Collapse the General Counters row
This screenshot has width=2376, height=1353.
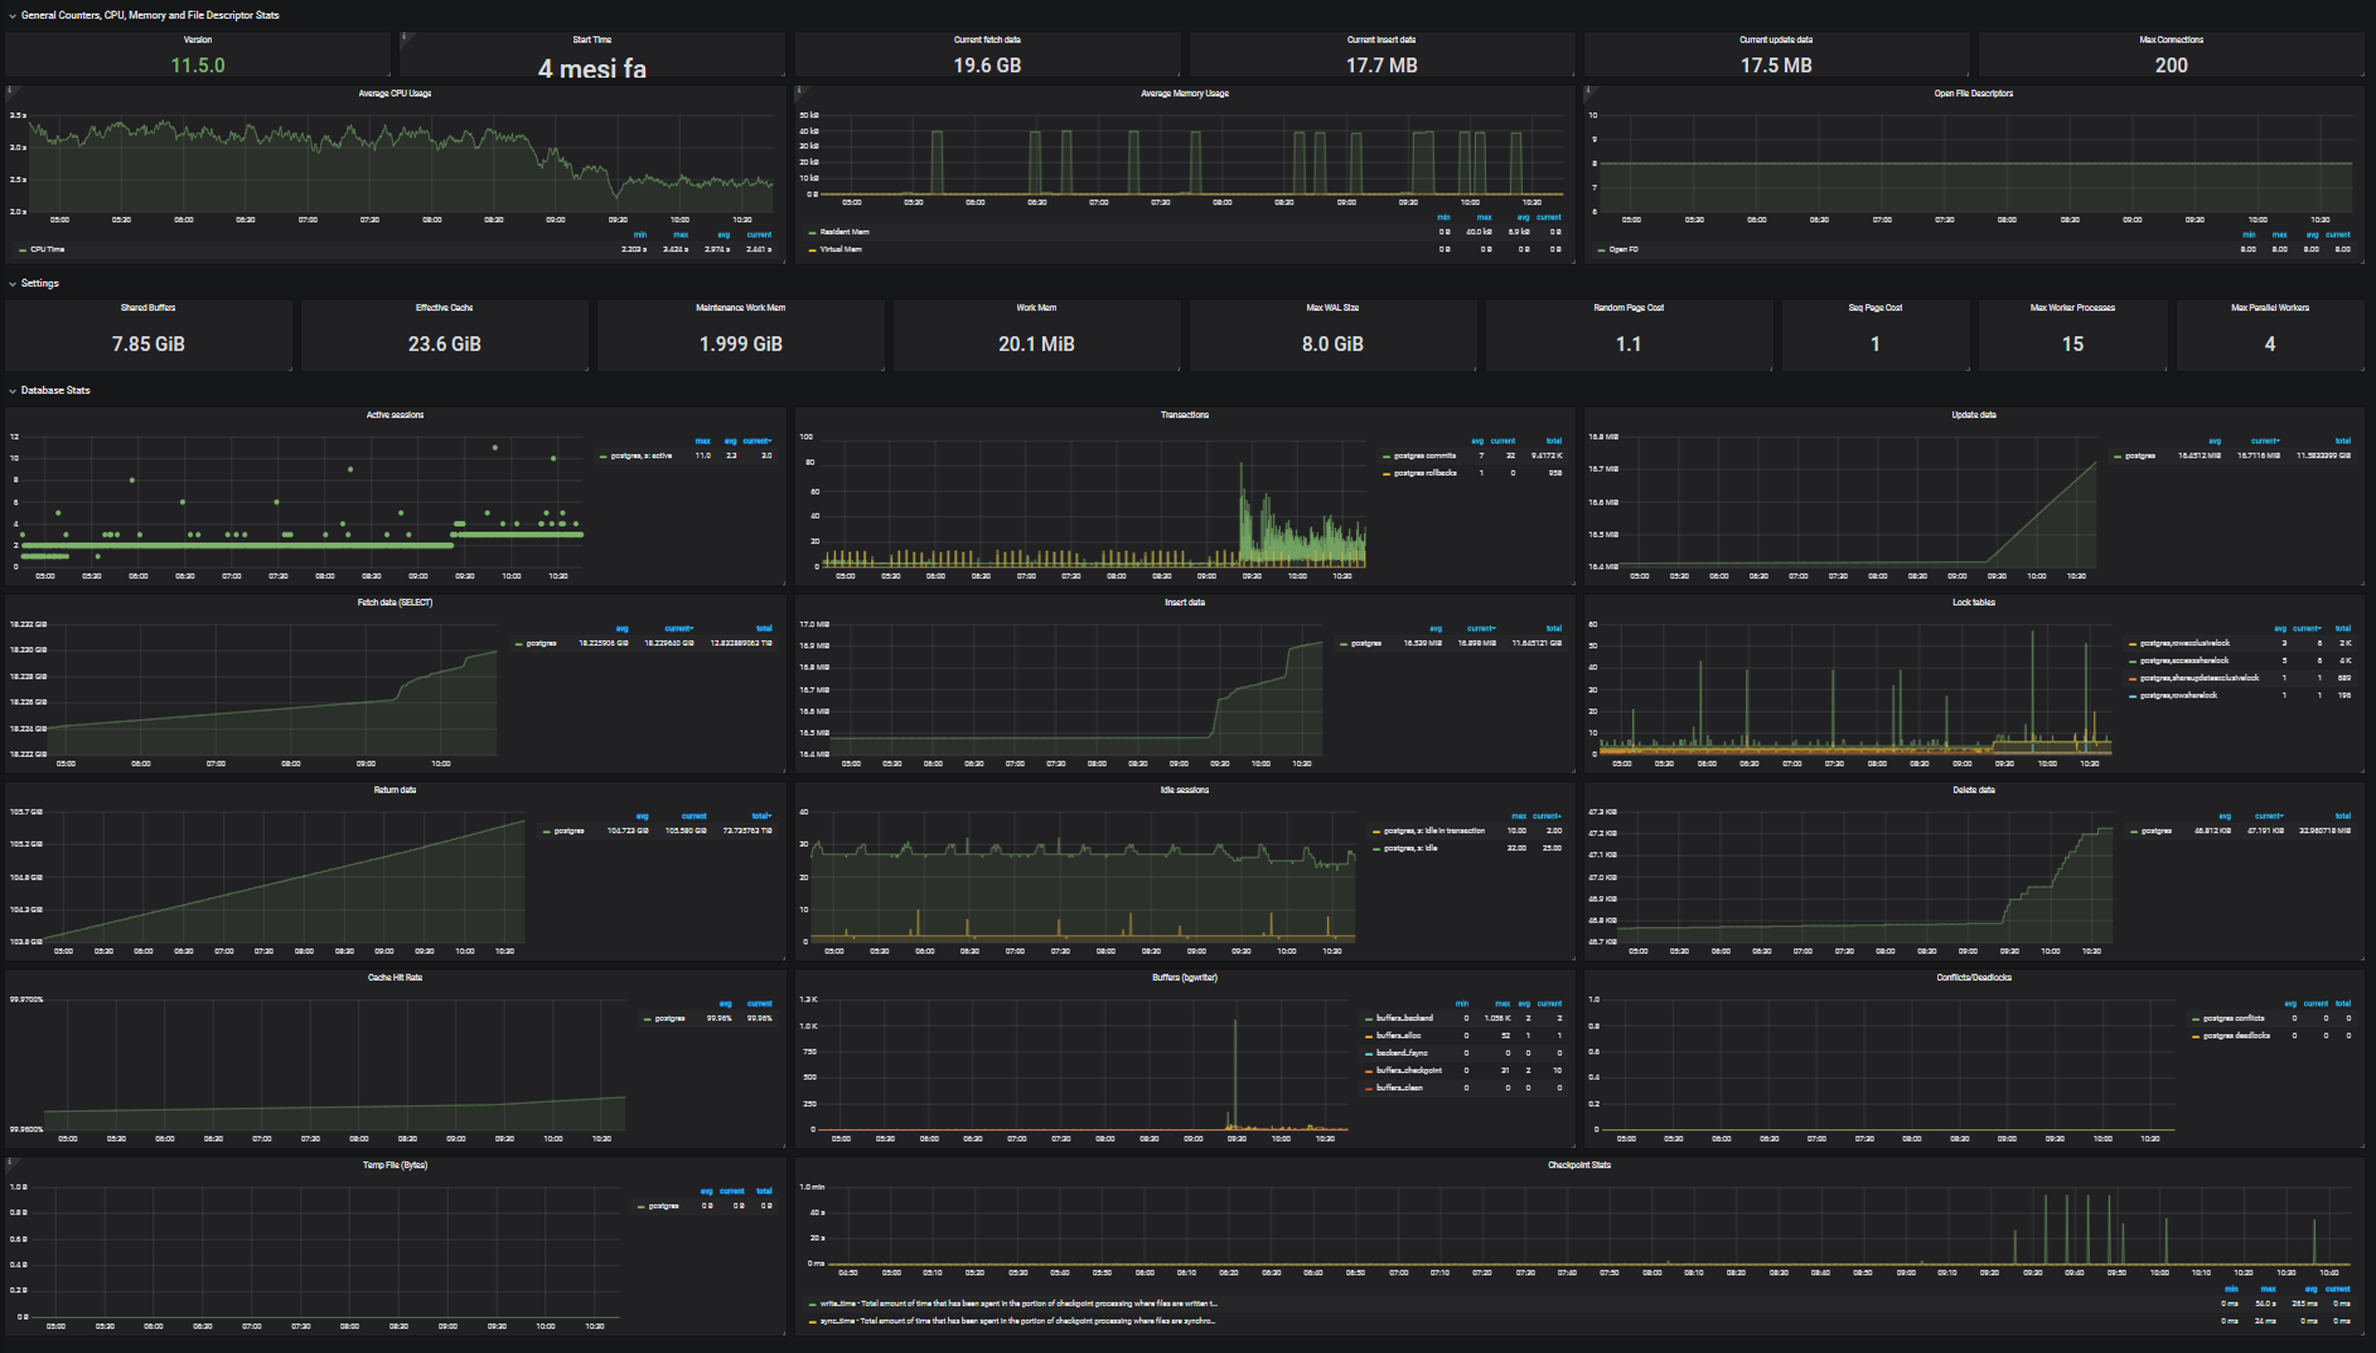[149, 15]
